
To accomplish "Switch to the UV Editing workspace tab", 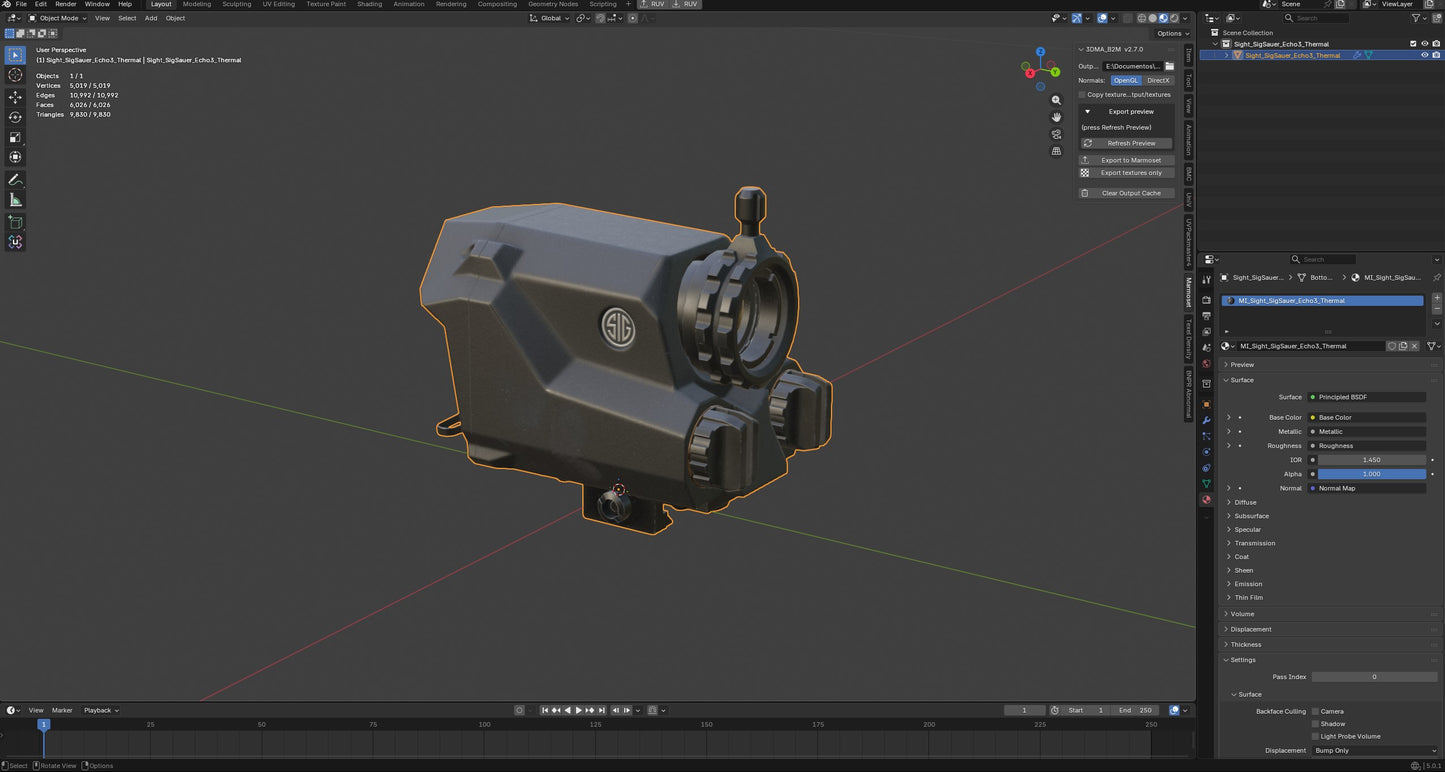I will pos(279,4).
